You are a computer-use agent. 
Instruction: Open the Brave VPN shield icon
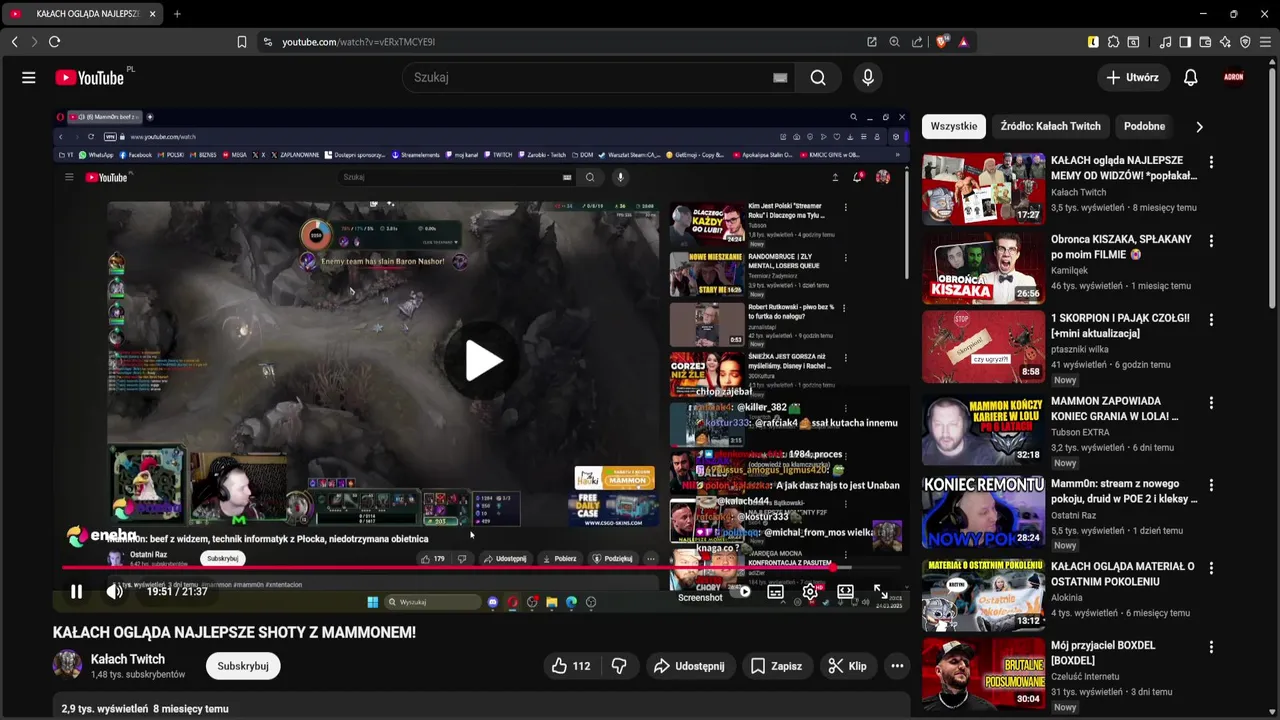tap(1245, 42)
